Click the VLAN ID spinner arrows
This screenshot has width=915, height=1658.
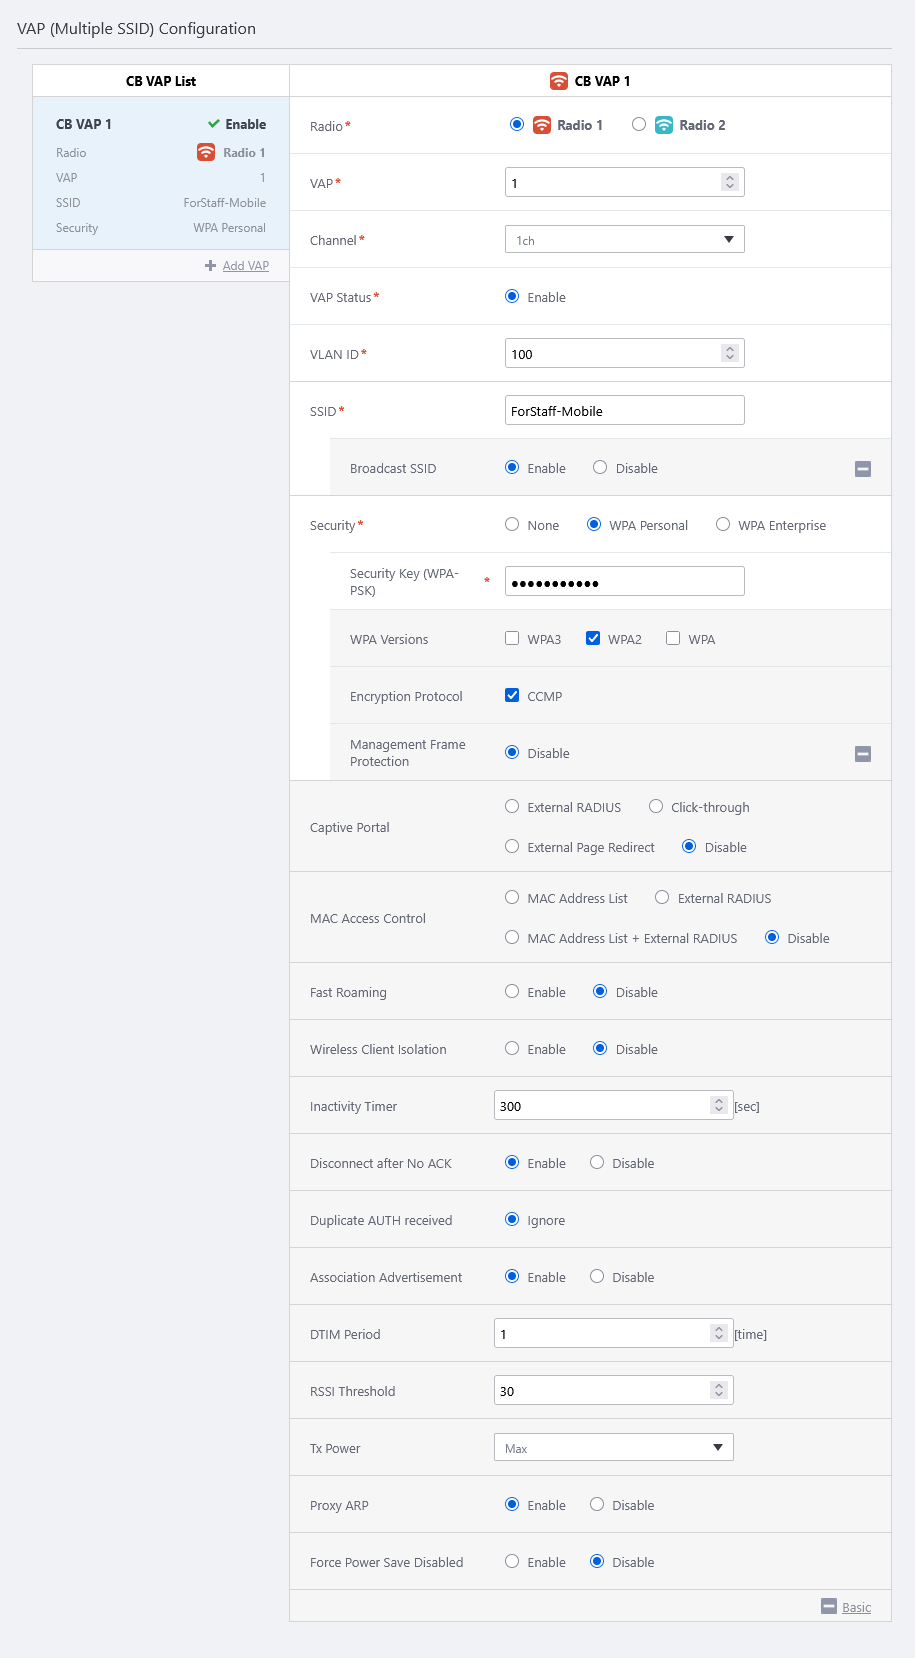click(730, 354)
